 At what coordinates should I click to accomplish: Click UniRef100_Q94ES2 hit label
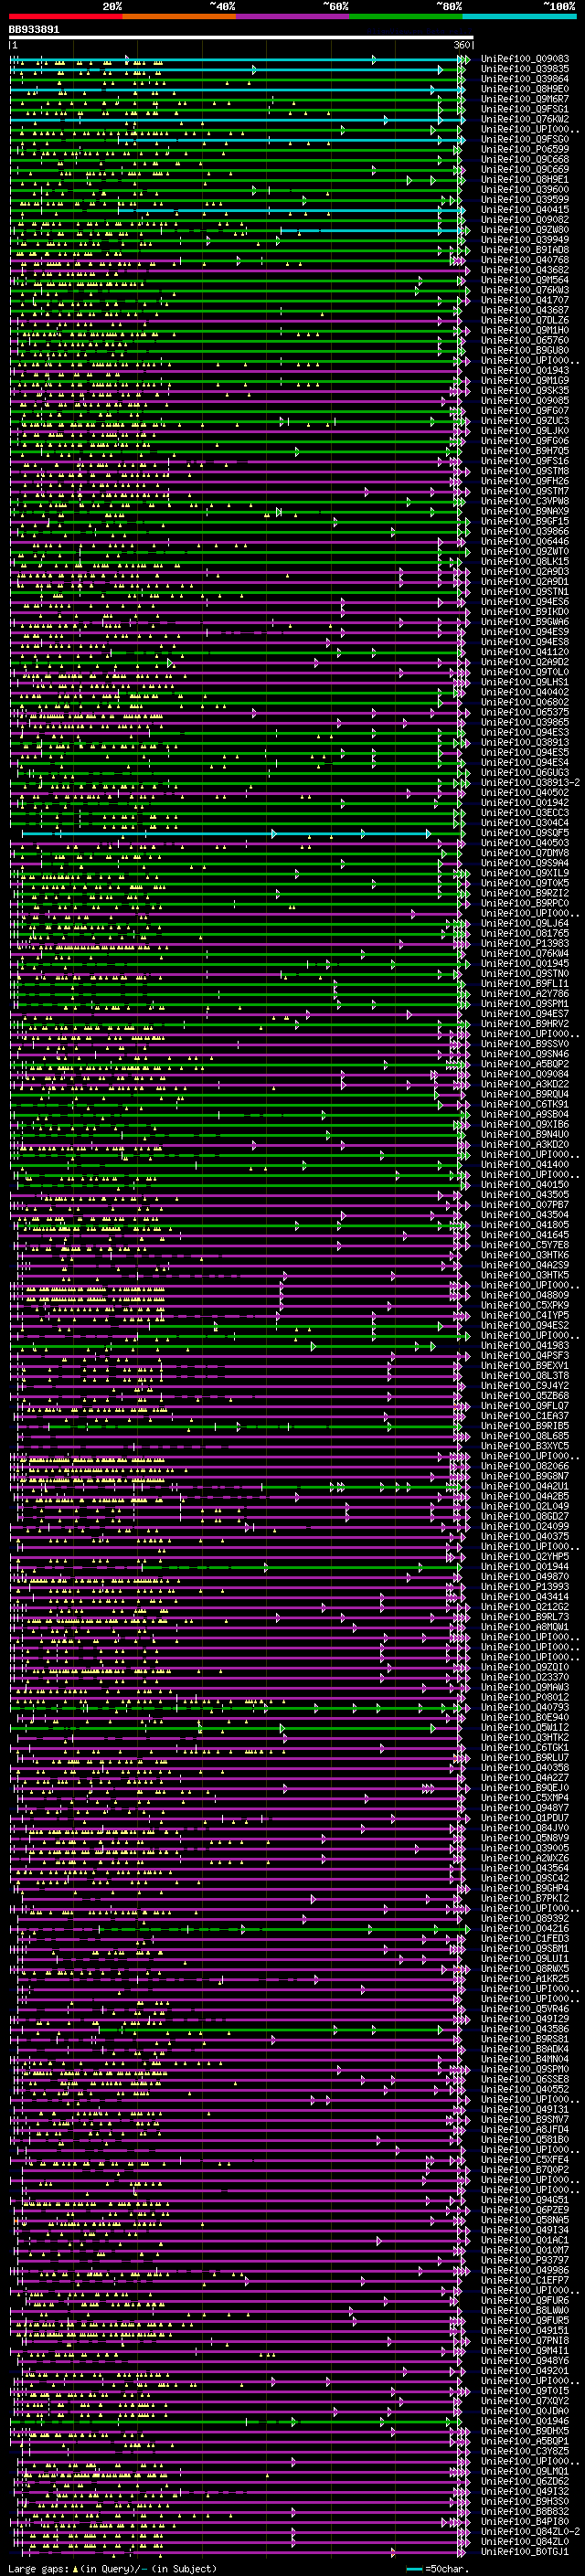[525, 1326]
